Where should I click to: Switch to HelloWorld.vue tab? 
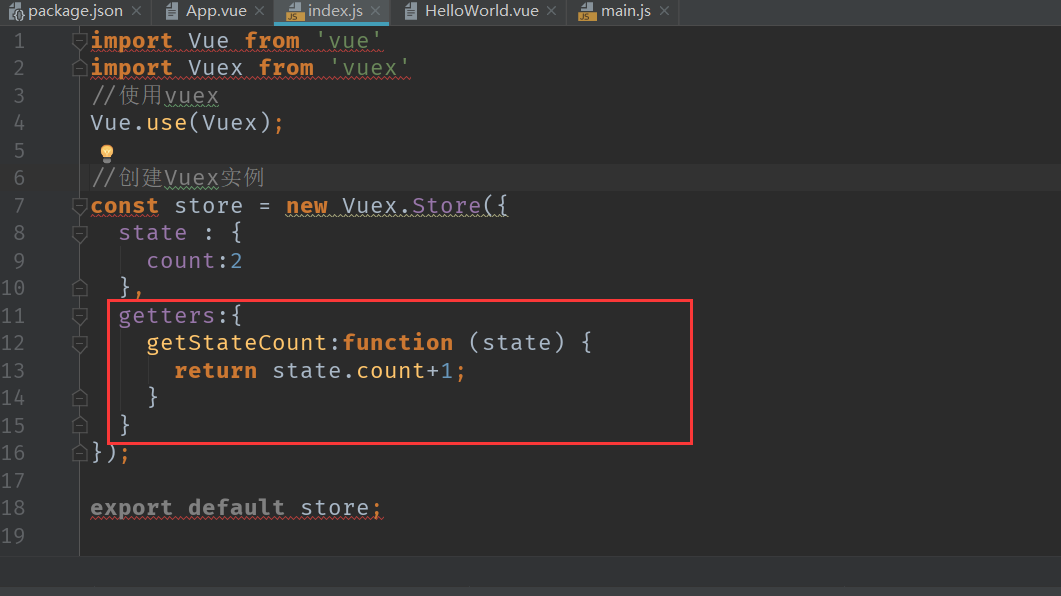click(x=481, y=12)
